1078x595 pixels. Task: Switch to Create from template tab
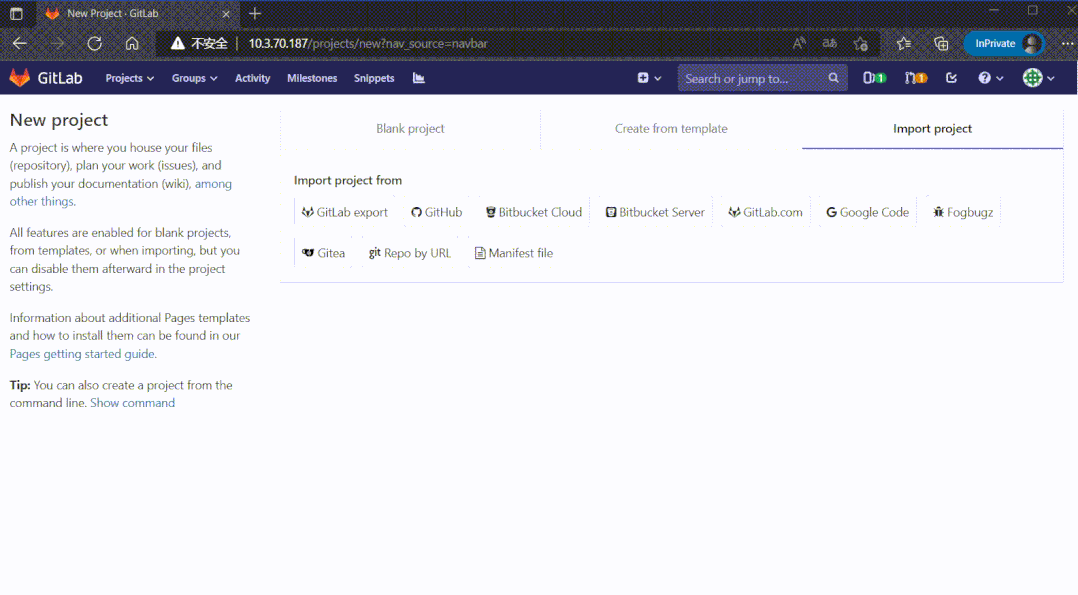coord(671,129)
